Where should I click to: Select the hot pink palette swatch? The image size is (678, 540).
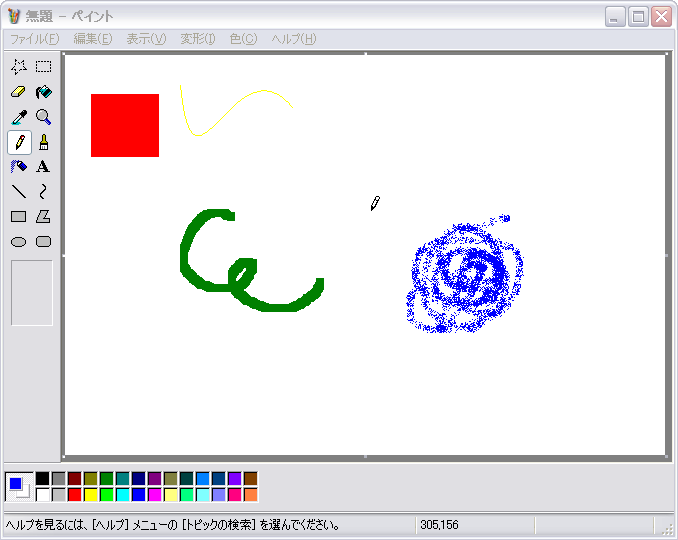(234, 495)
